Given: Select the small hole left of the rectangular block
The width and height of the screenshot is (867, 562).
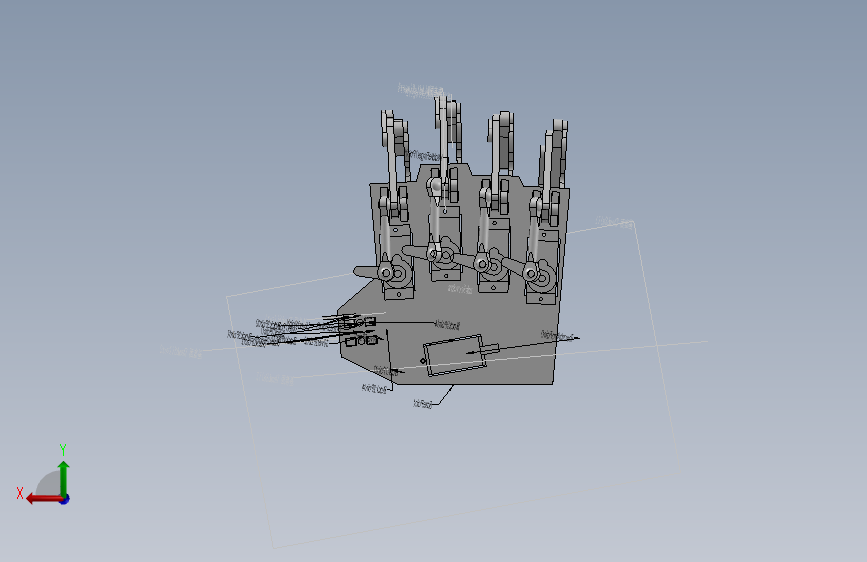Looking at the screenshot, I should 423,361.
